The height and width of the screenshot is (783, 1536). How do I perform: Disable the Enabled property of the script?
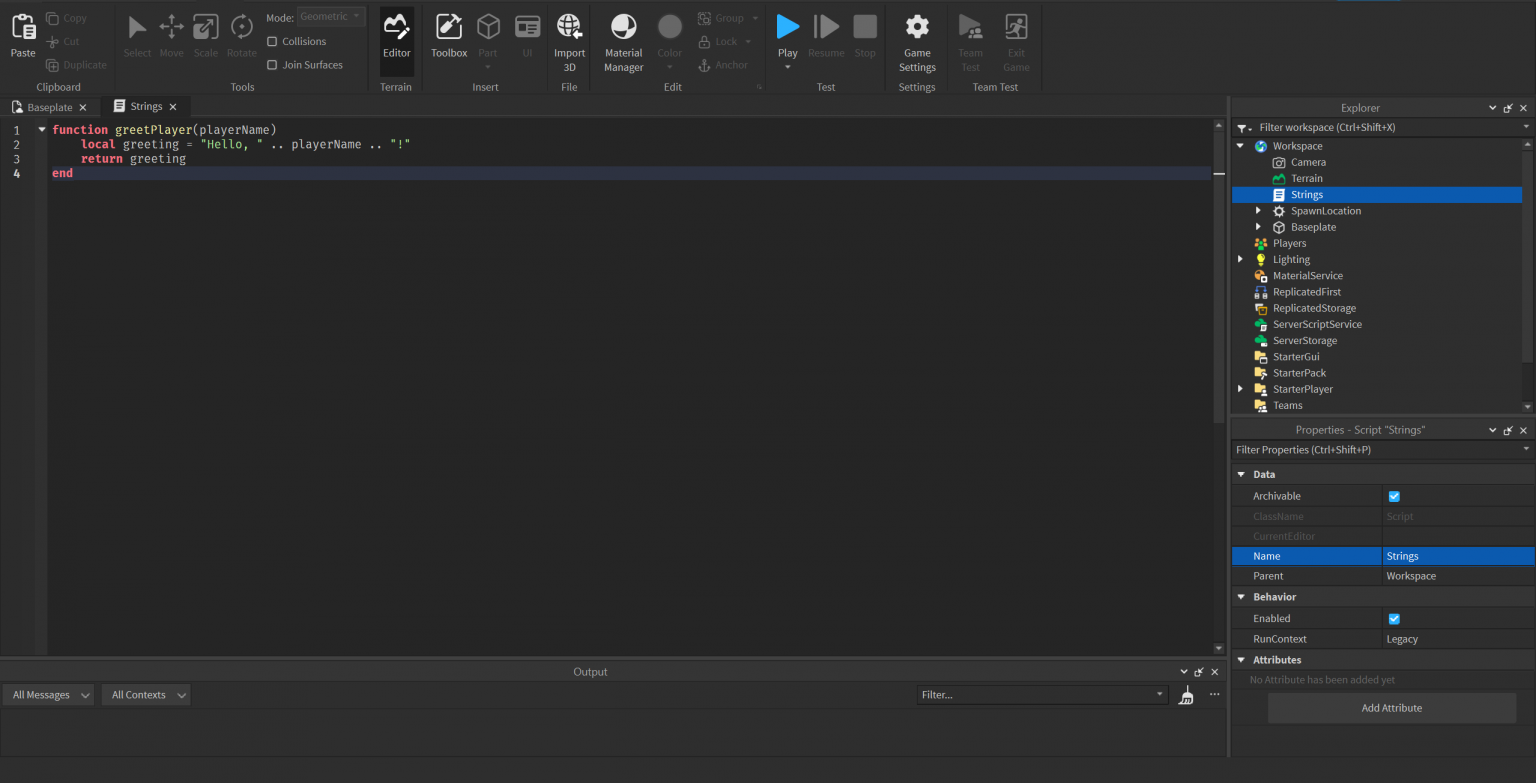pos(1394,618)
